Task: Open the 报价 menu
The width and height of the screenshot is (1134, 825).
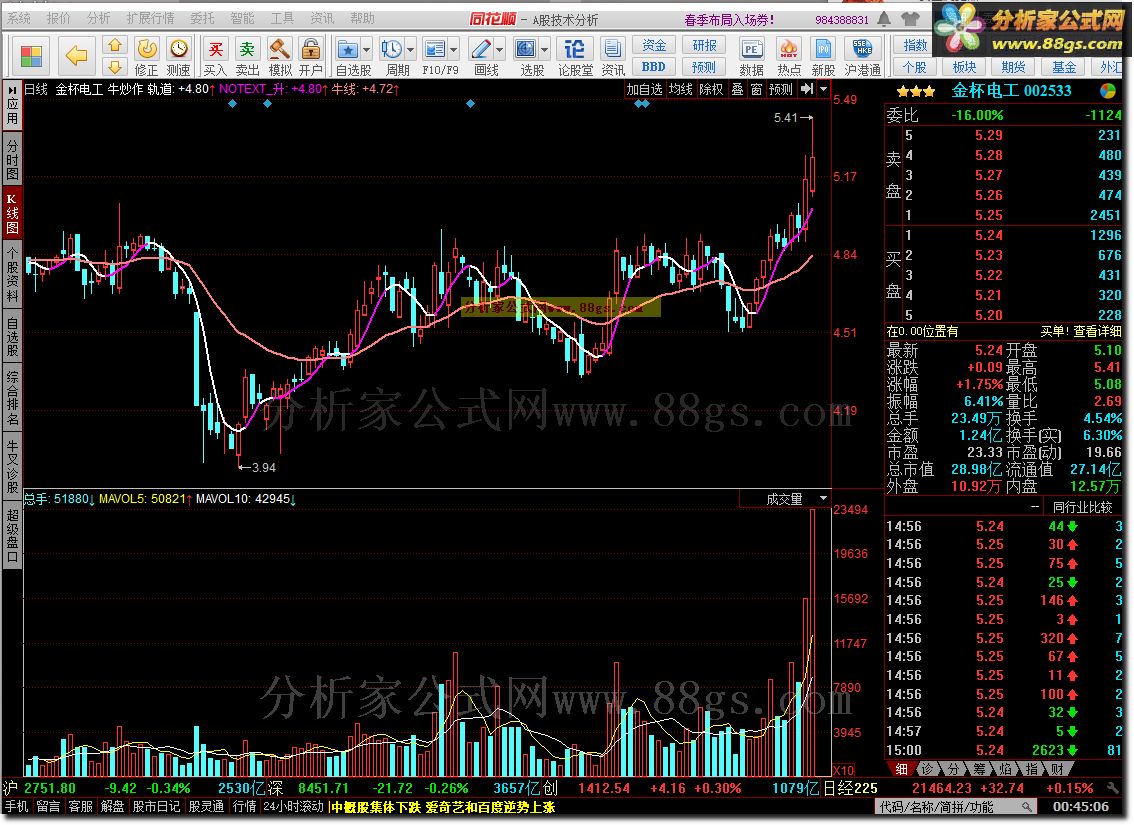Action: pos(59,18)
